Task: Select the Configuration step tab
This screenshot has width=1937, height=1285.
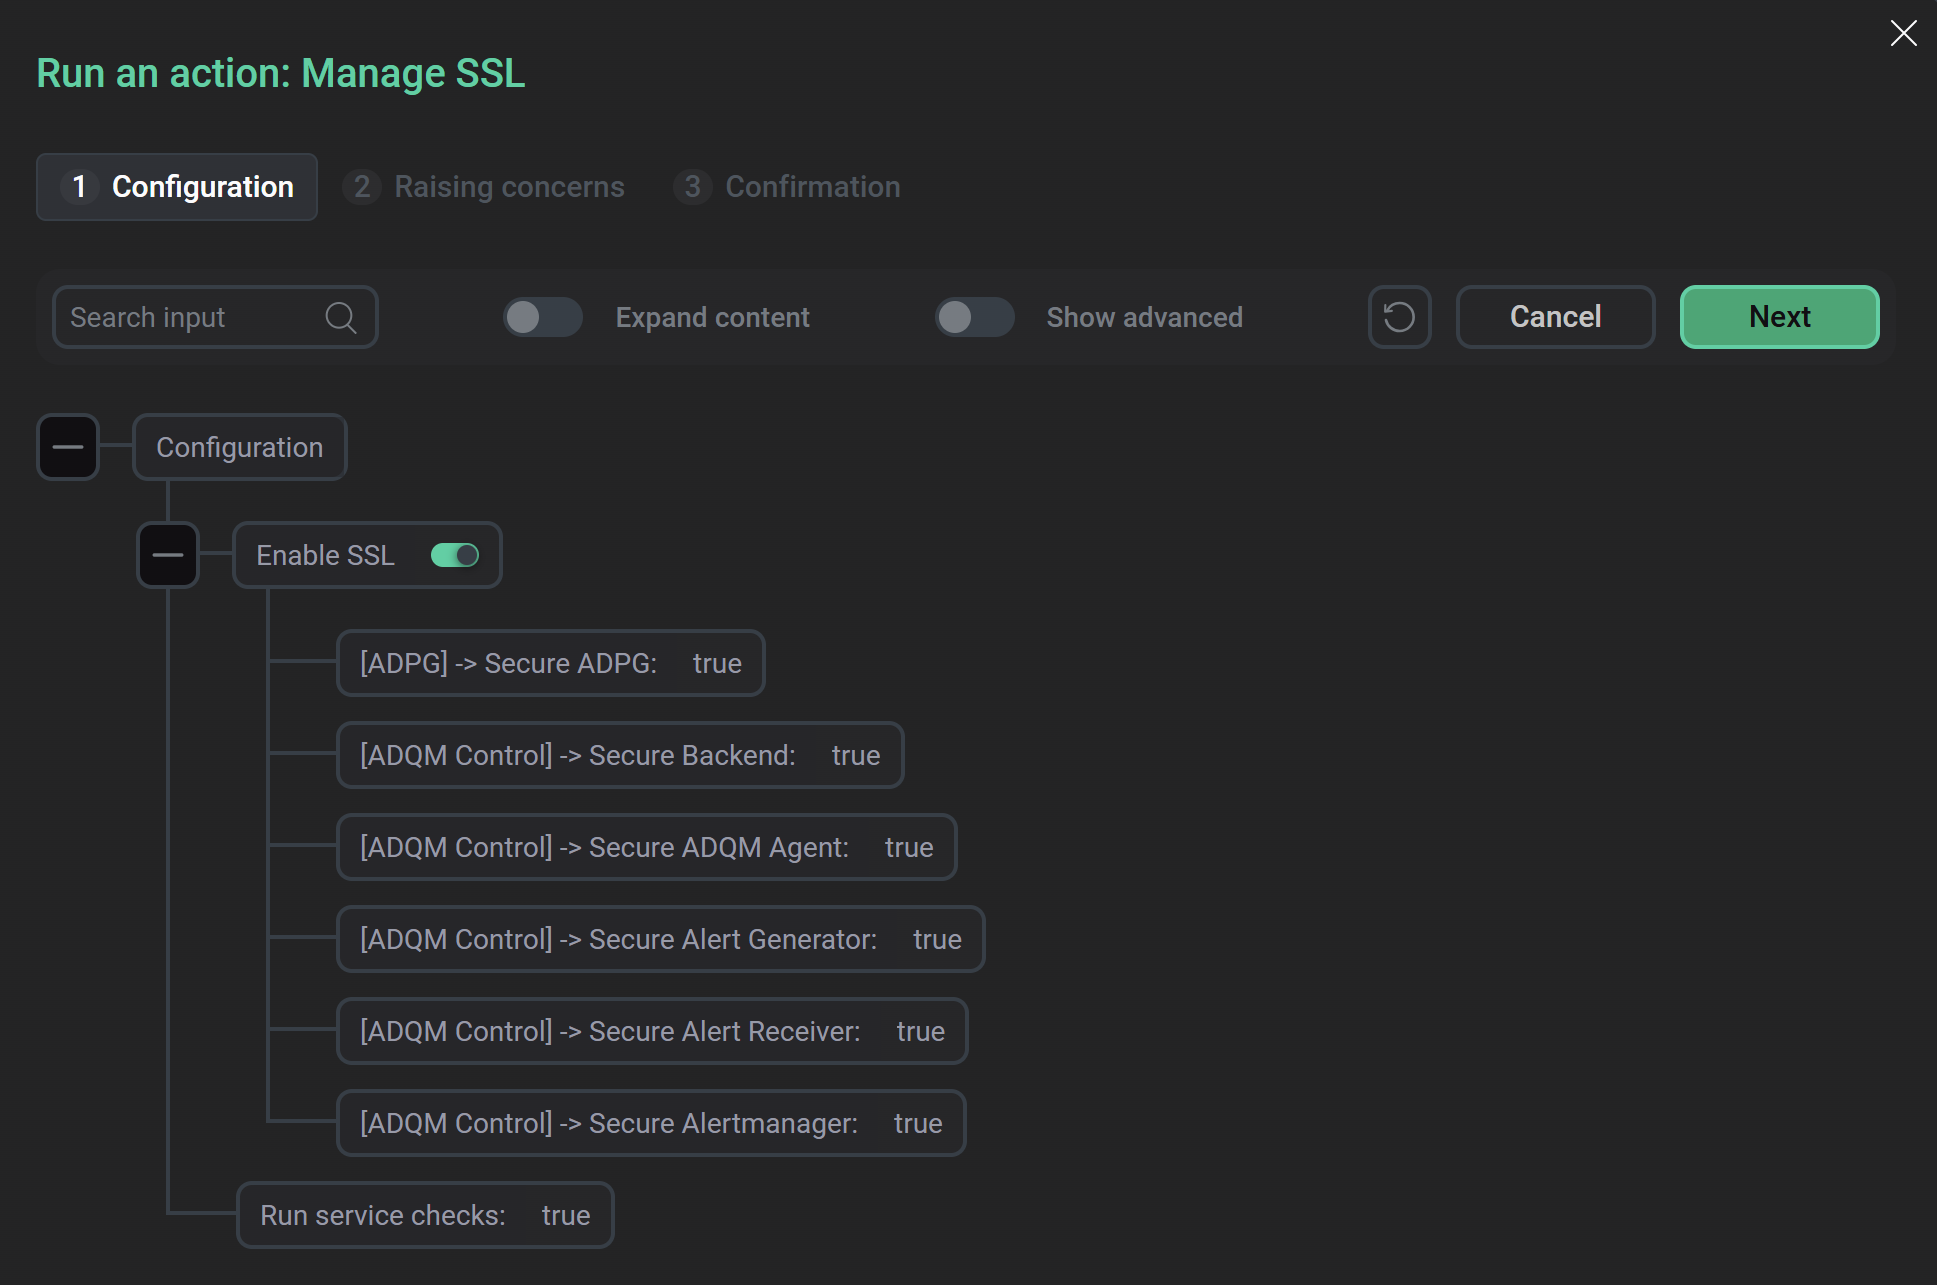Action: point(176,187)
